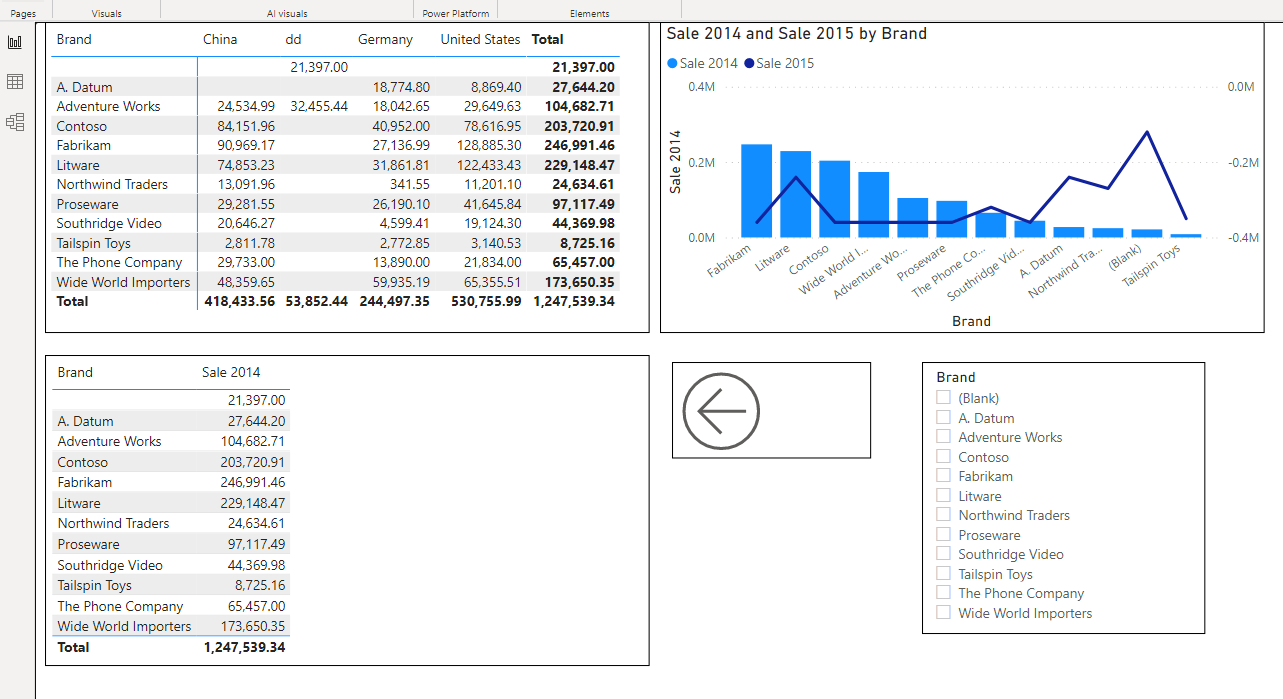Viewport: 1283px width, 699px height.
Task: Select value 246,991.46 in lower table
Action: [252, 482]
